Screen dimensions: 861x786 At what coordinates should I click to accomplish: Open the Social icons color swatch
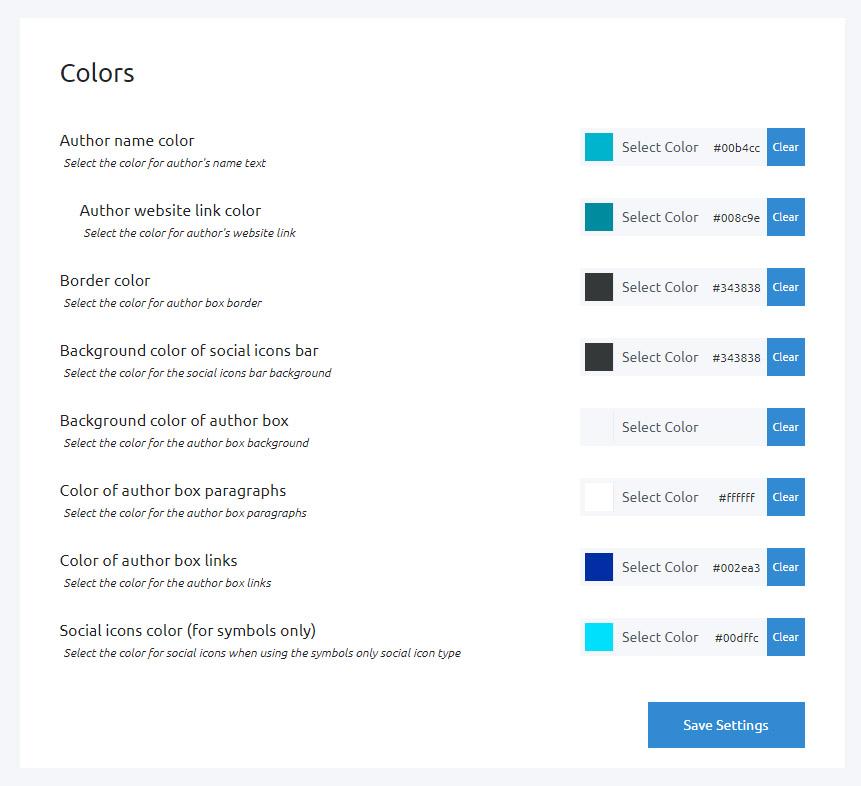point(599,637)
